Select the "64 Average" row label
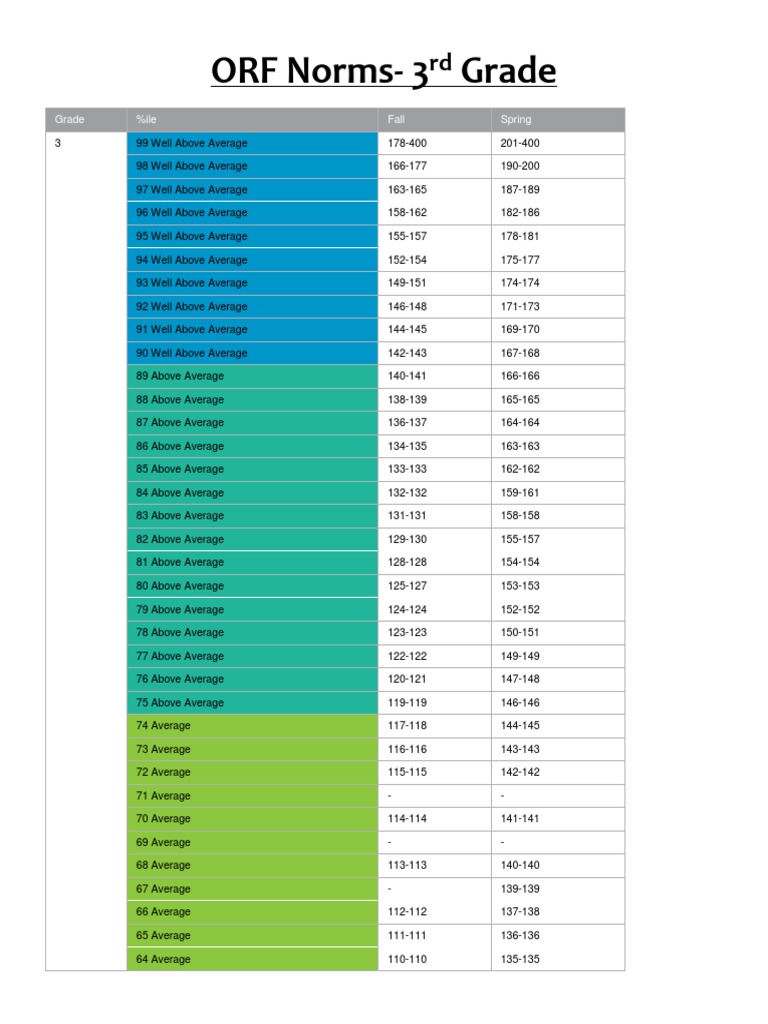768x1024 pixels. (163, 959)
